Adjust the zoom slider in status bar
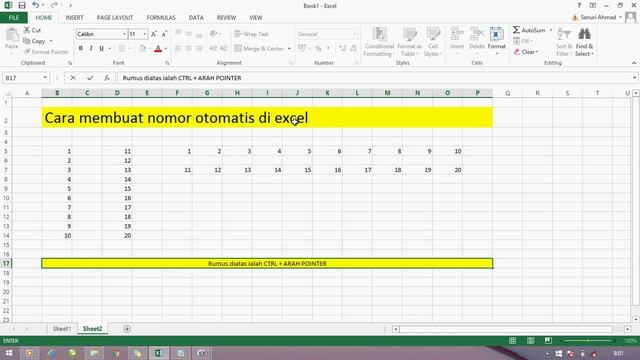Viewport: 640px width, 360px height. (x=588, y=340)
